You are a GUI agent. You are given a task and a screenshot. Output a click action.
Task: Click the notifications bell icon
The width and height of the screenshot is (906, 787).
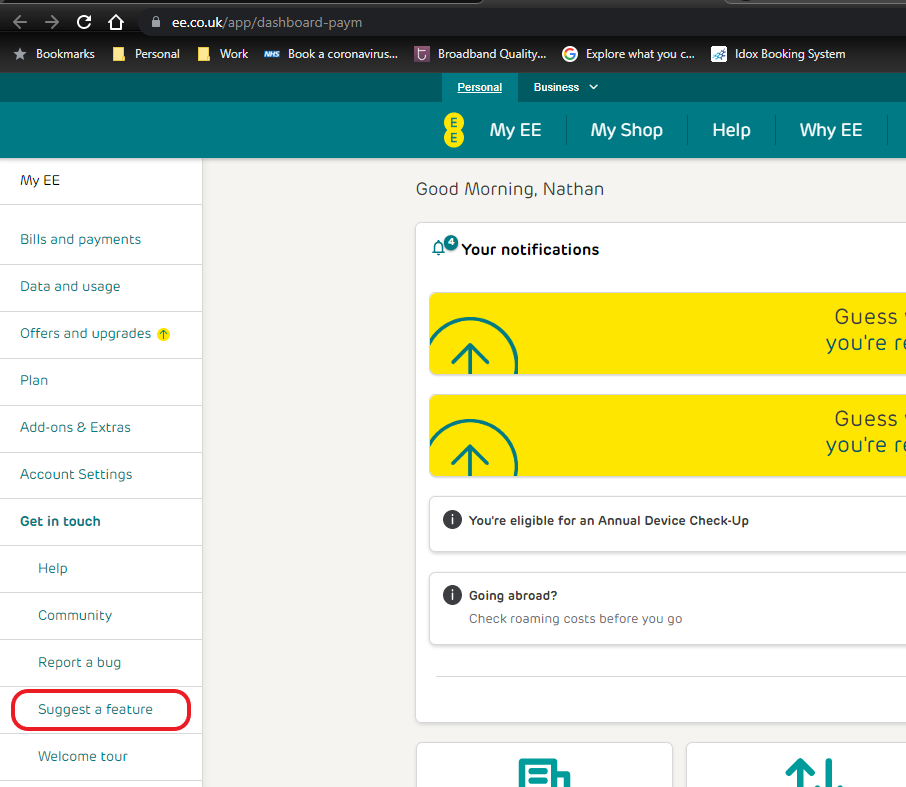(438, 248)
